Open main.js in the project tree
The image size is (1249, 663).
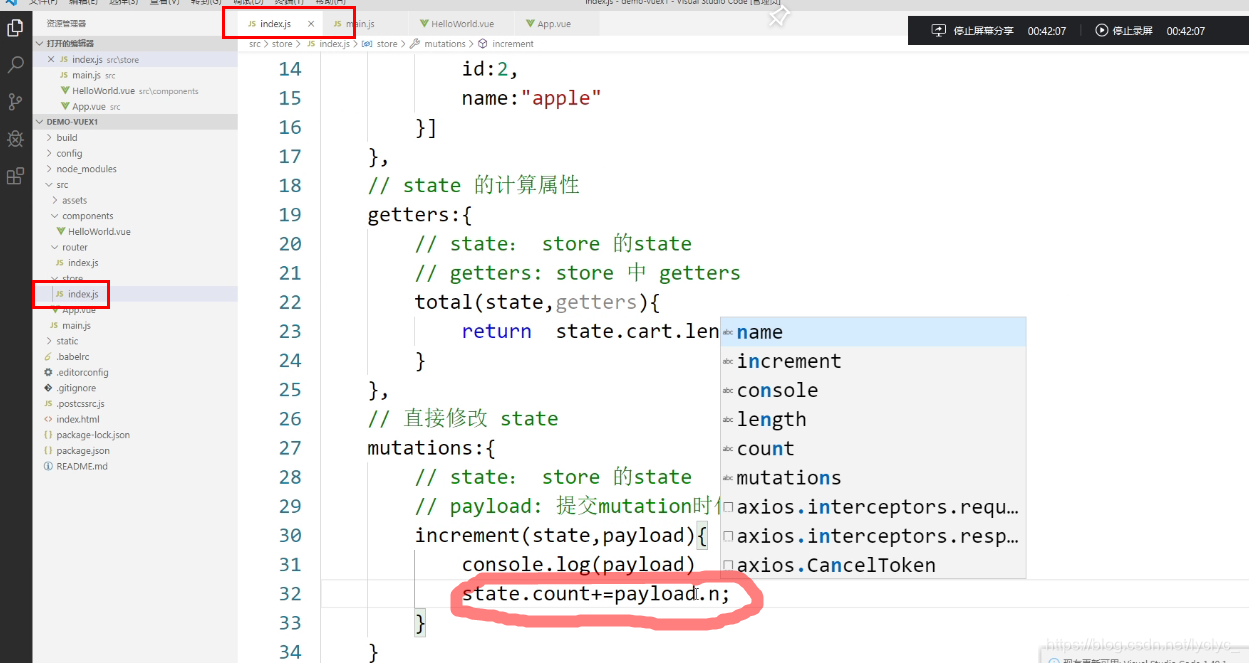[76, 325]
